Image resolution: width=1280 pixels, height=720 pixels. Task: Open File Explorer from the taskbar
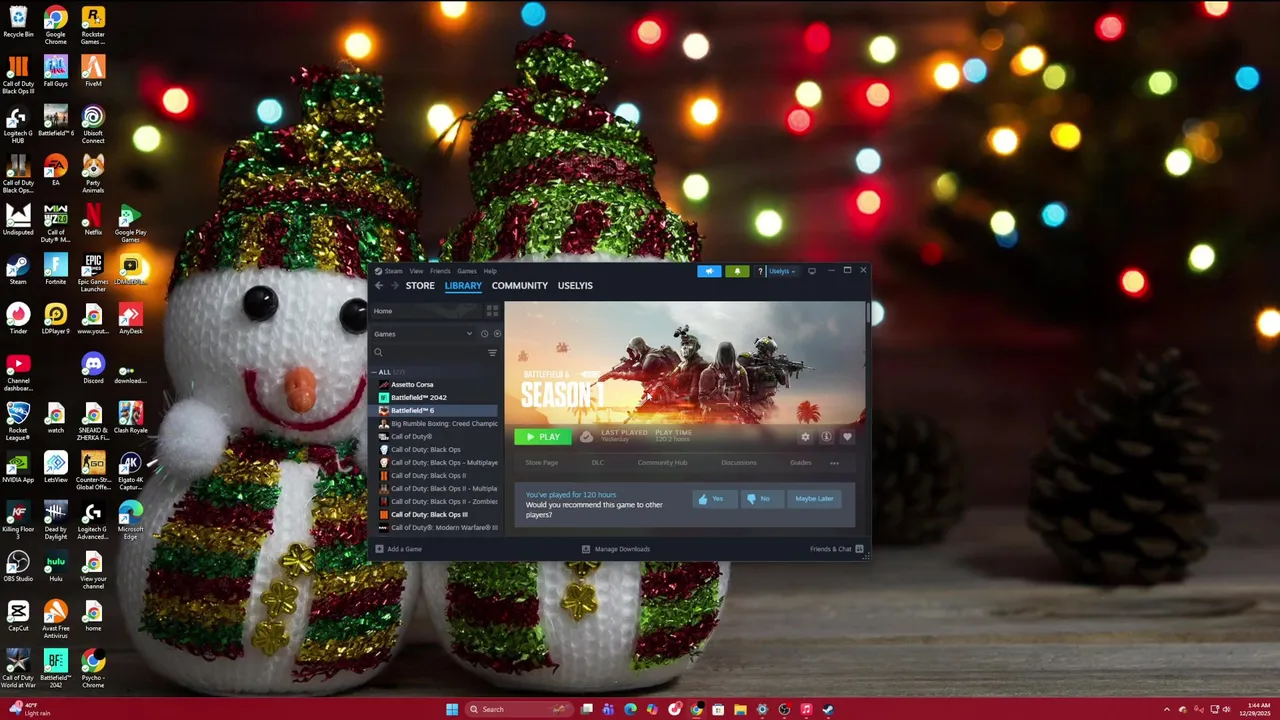[740, 709]
